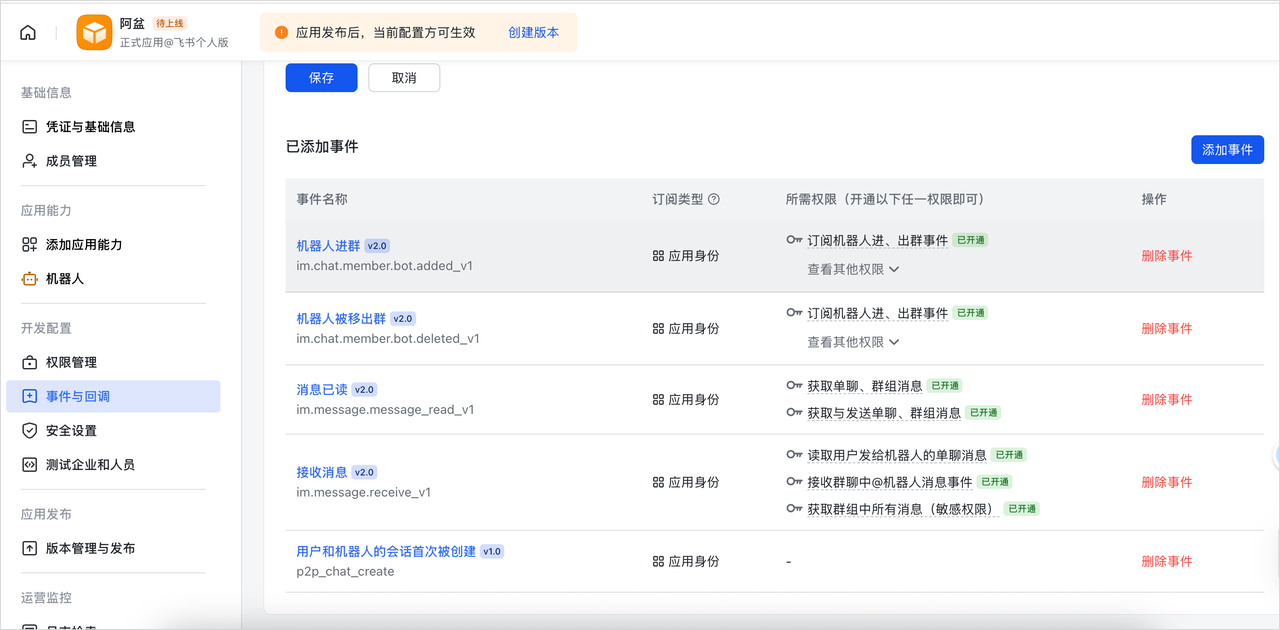Click the 保存 button

(x=321, y=78)
